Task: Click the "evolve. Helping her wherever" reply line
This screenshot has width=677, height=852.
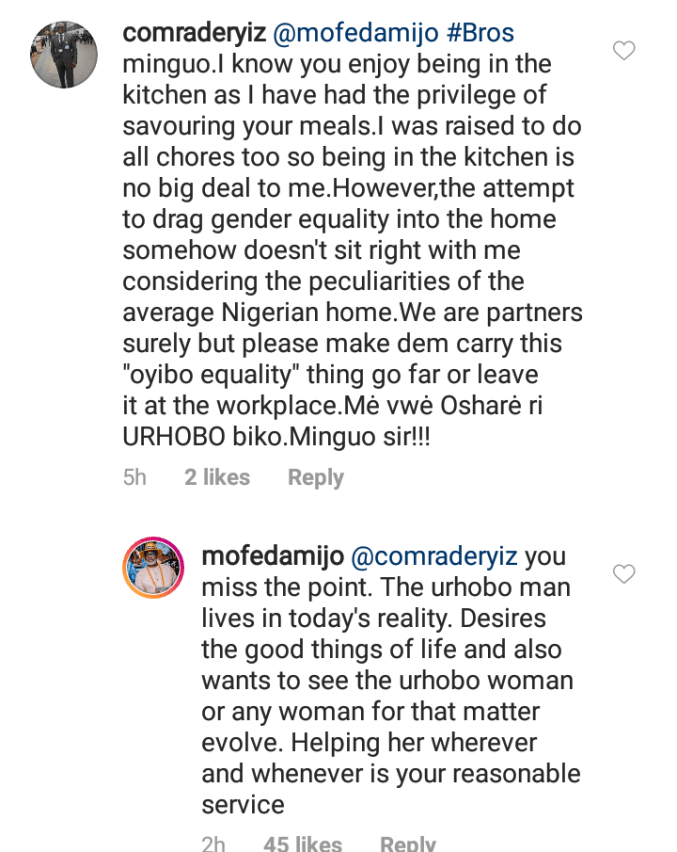Action: (x=368, y=743)
